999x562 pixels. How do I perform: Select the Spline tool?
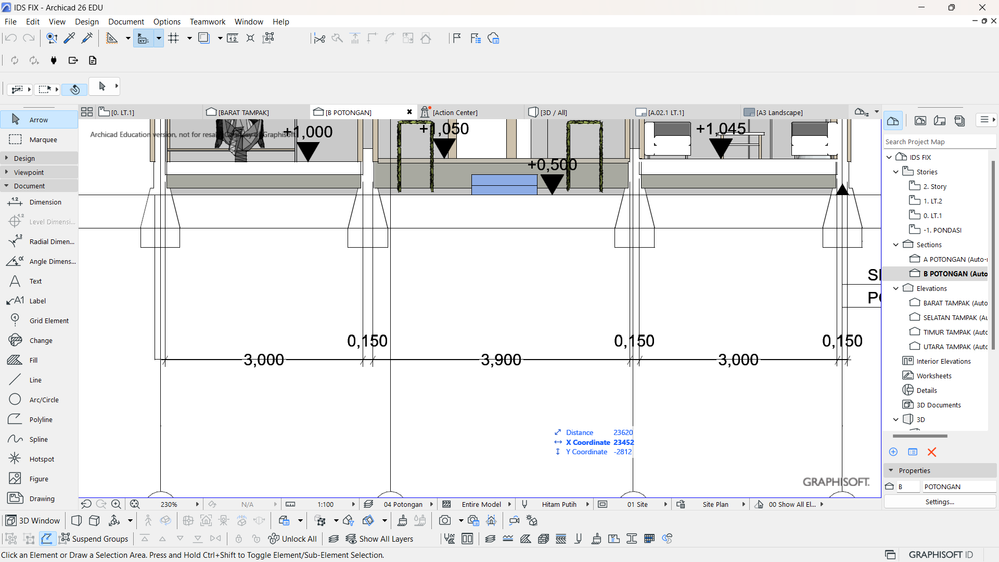tap(40, 439)
